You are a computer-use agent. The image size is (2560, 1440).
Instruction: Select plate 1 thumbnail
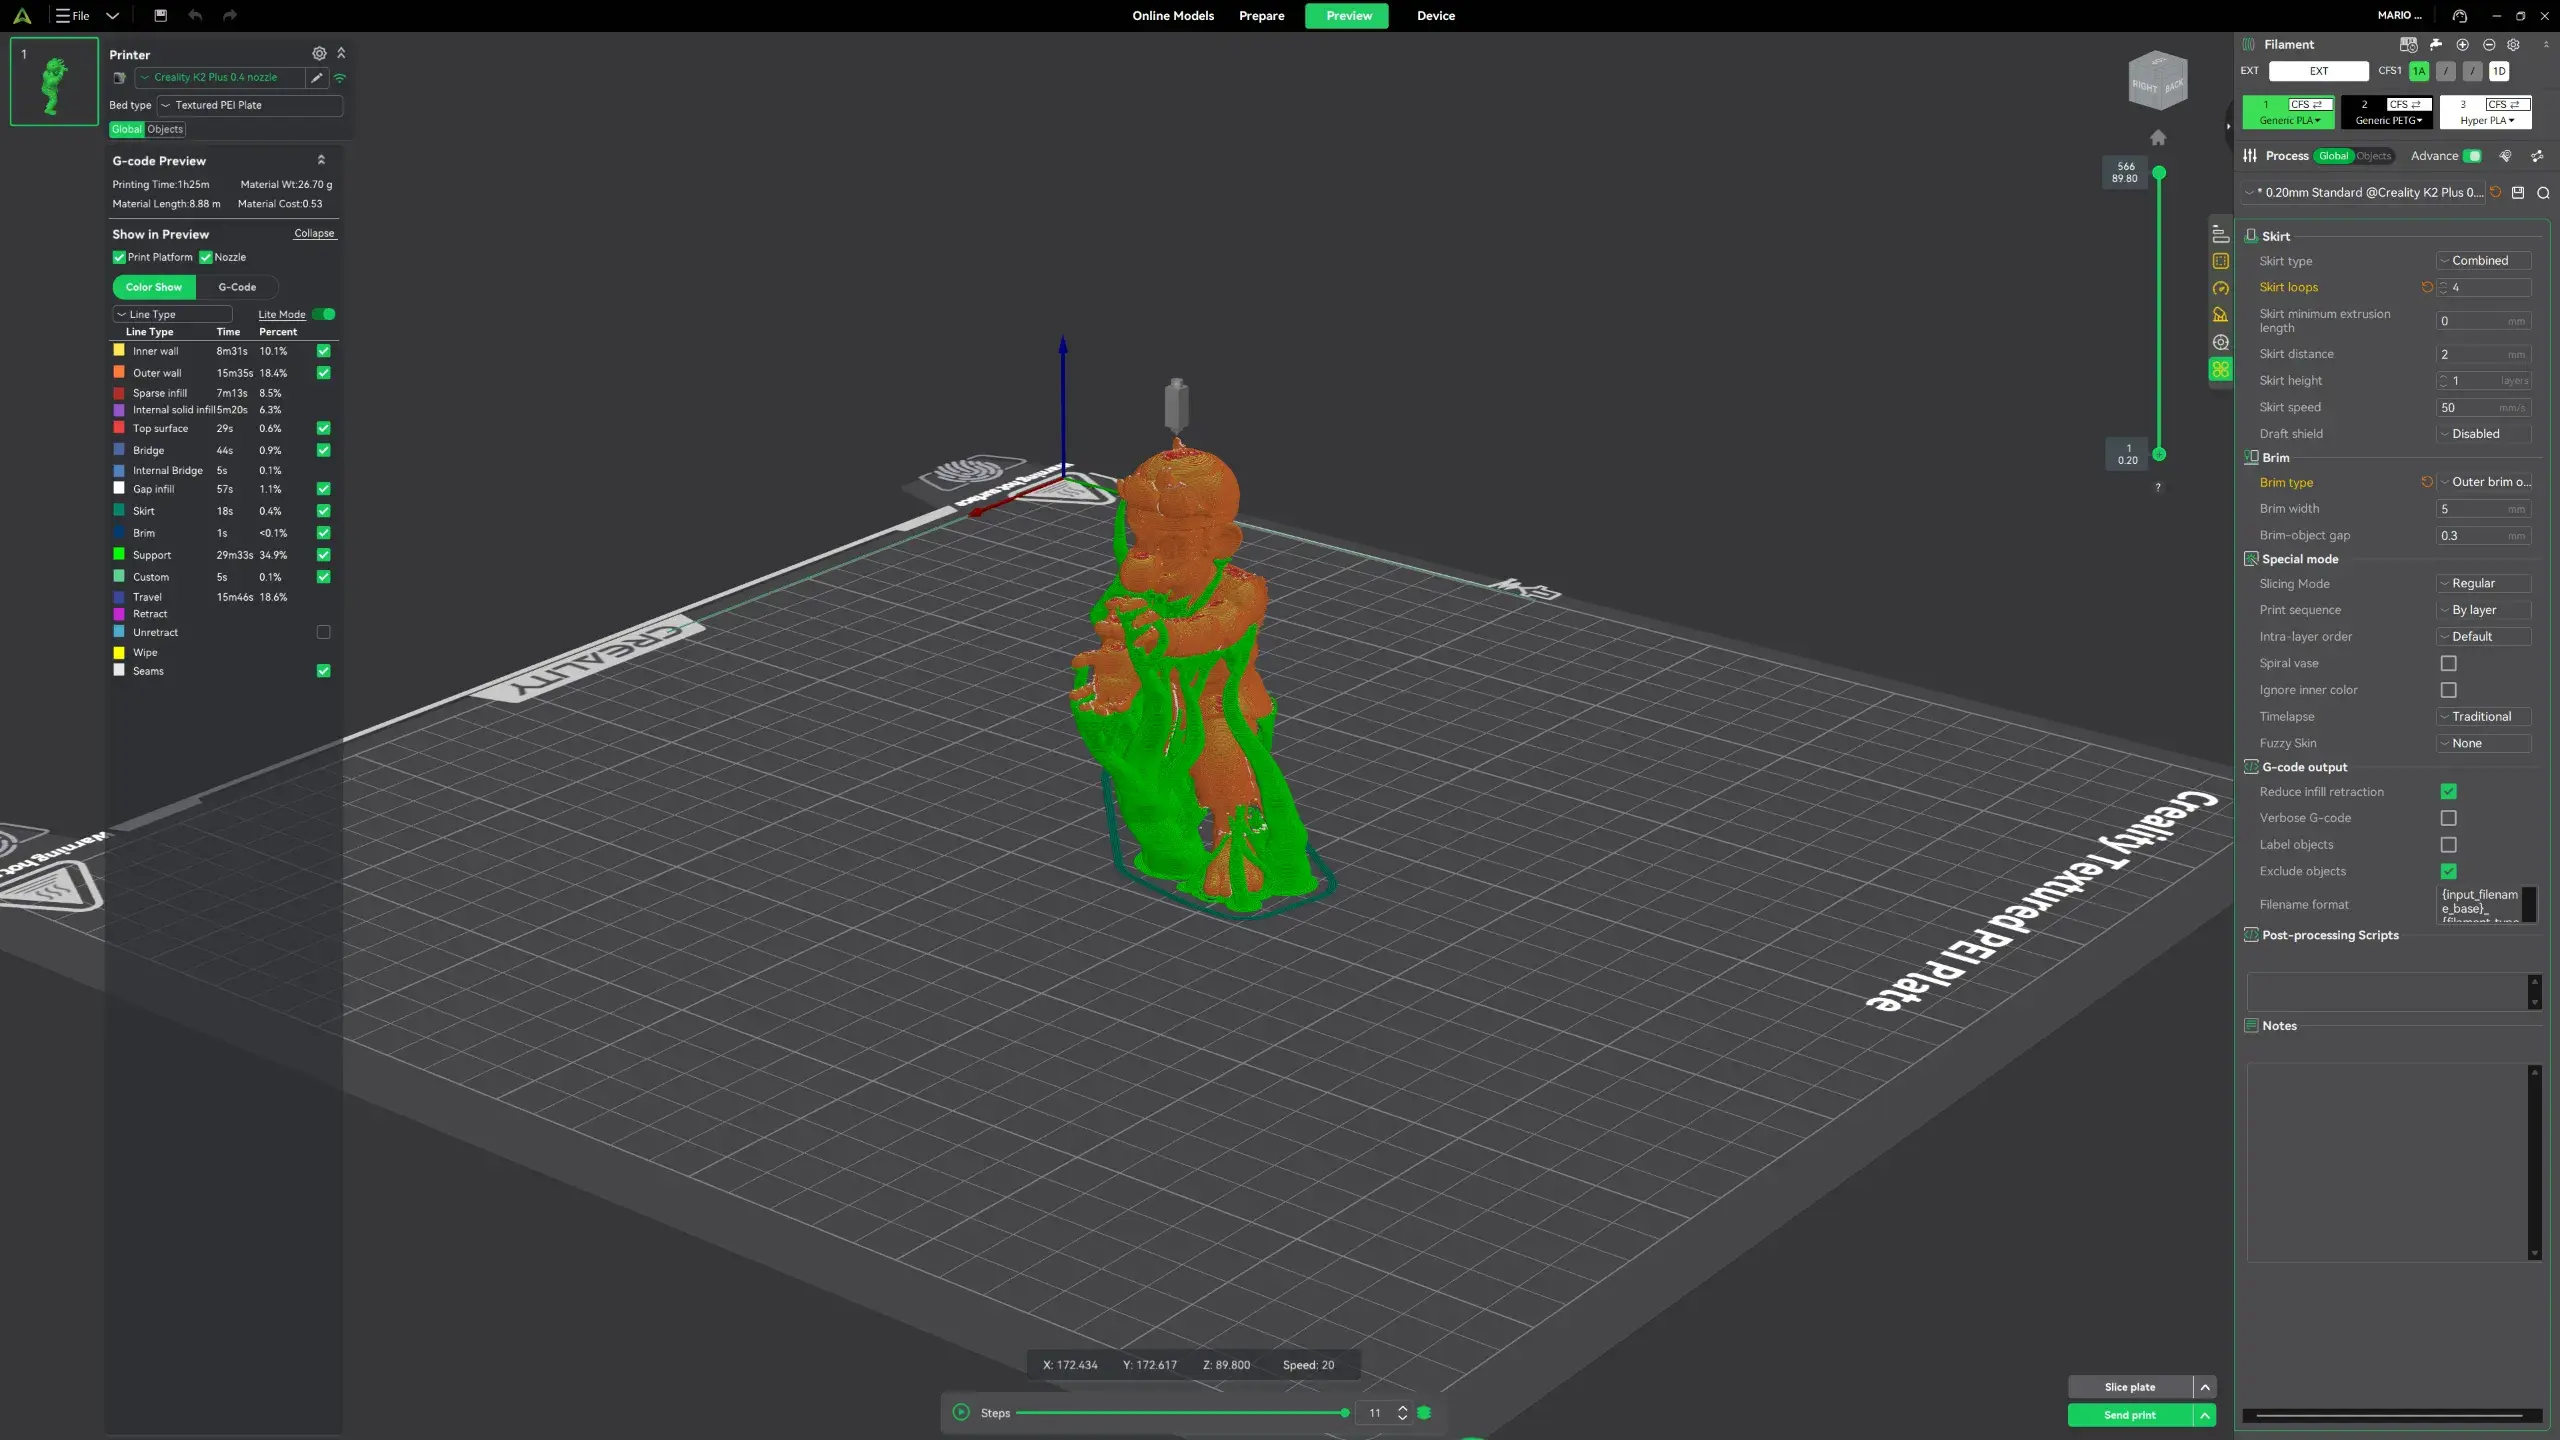click(54, 81)
